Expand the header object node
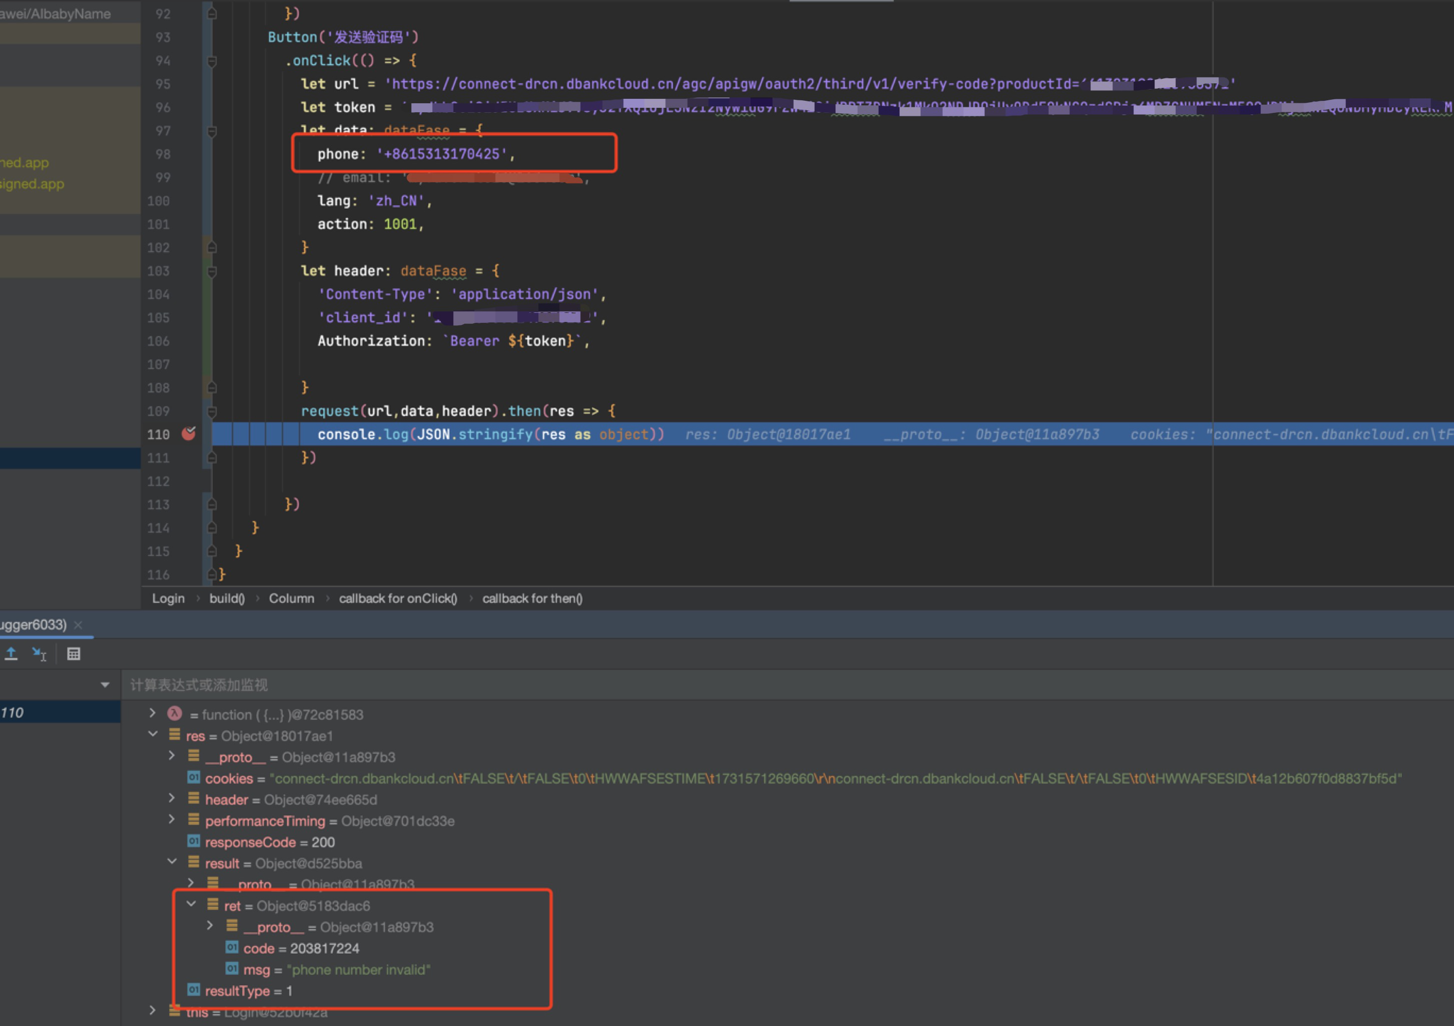 tap(172, 799)
